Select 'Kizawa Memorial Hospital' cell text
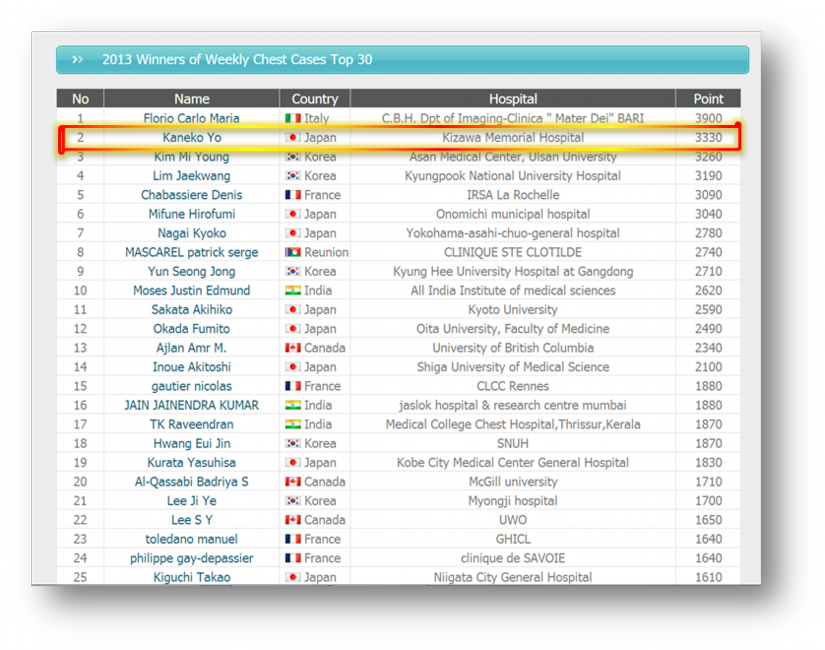The width and height of the screenshot is (825, 650). [x=513, y=137]
